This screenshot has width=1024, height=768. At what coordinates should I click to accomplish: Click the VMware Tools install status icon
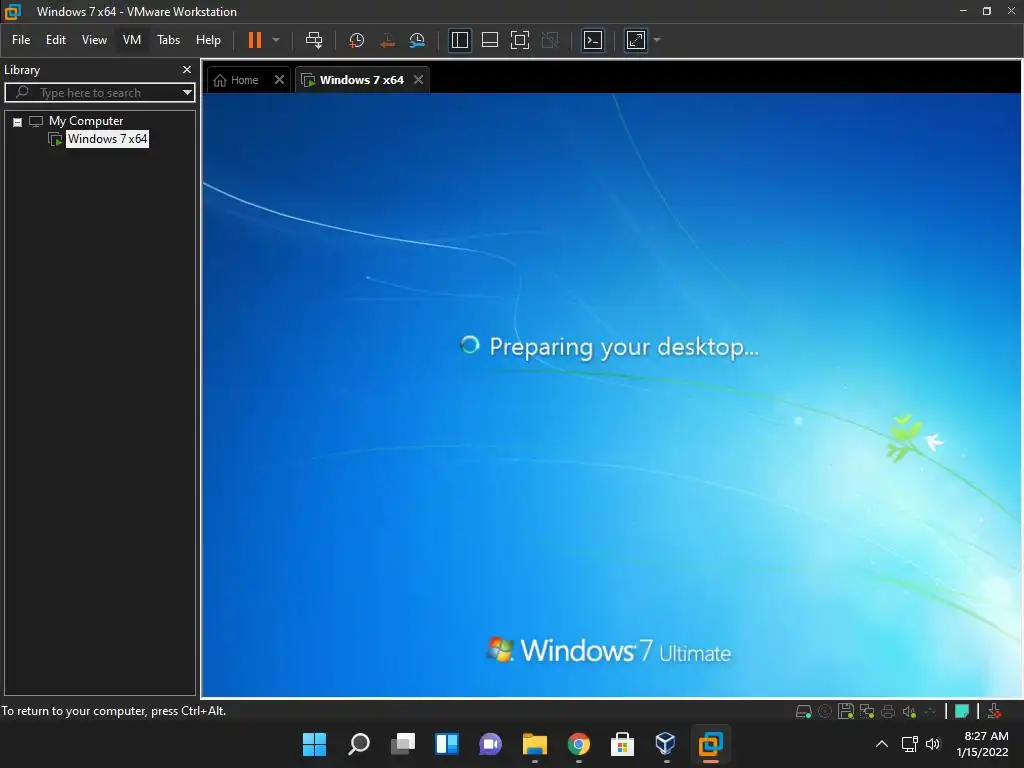(x=995, y=711)
